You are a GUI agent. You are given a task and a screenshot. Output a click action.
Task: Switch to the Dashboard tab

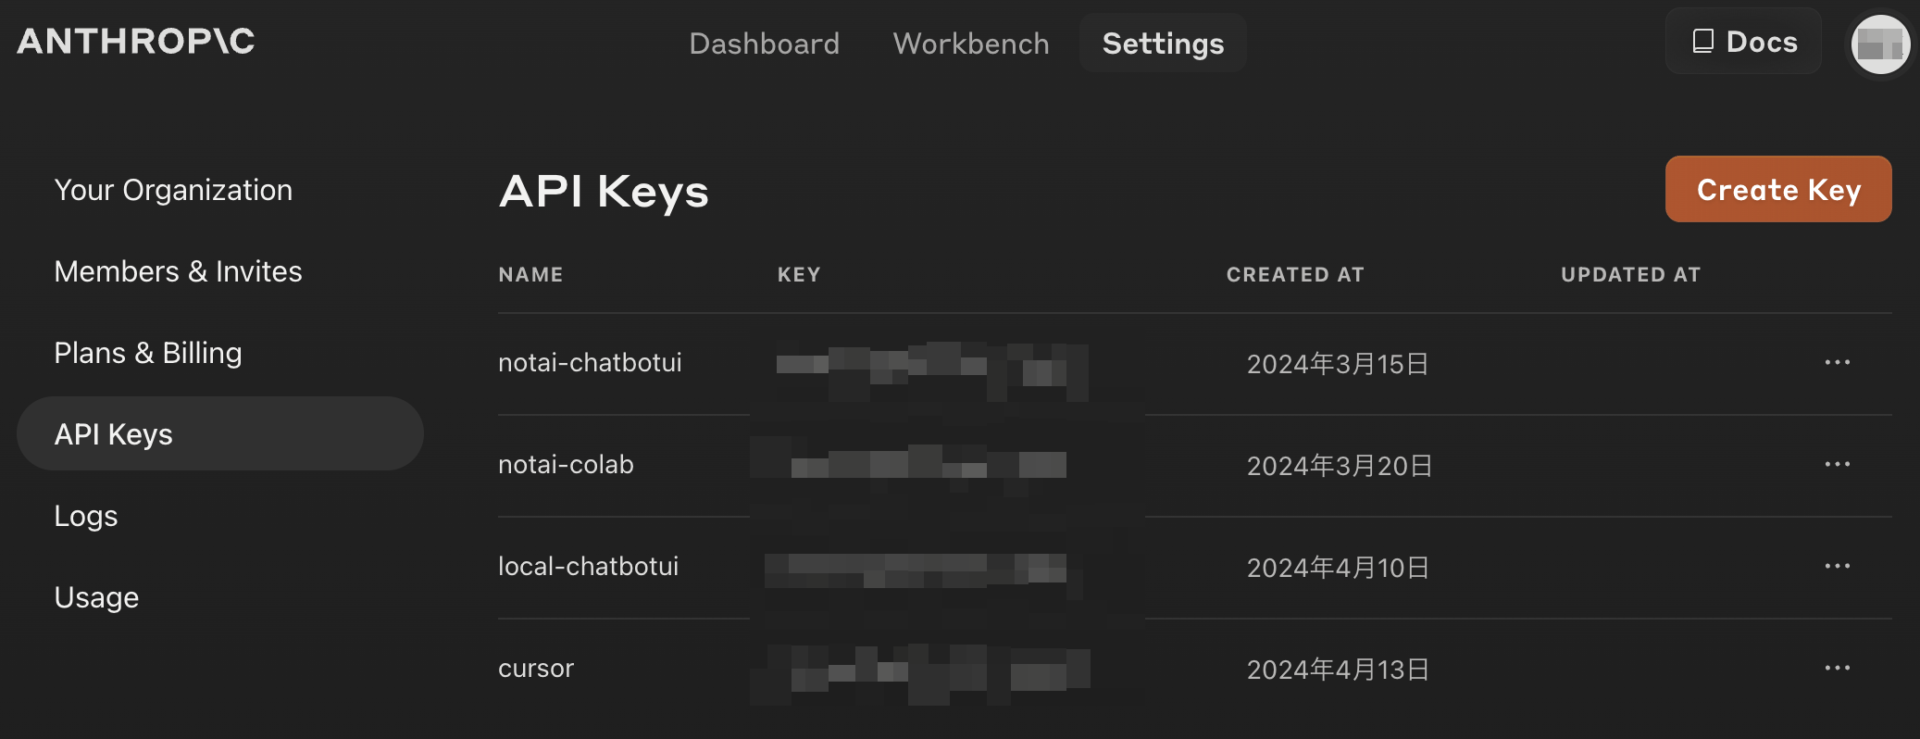(764, 44)
